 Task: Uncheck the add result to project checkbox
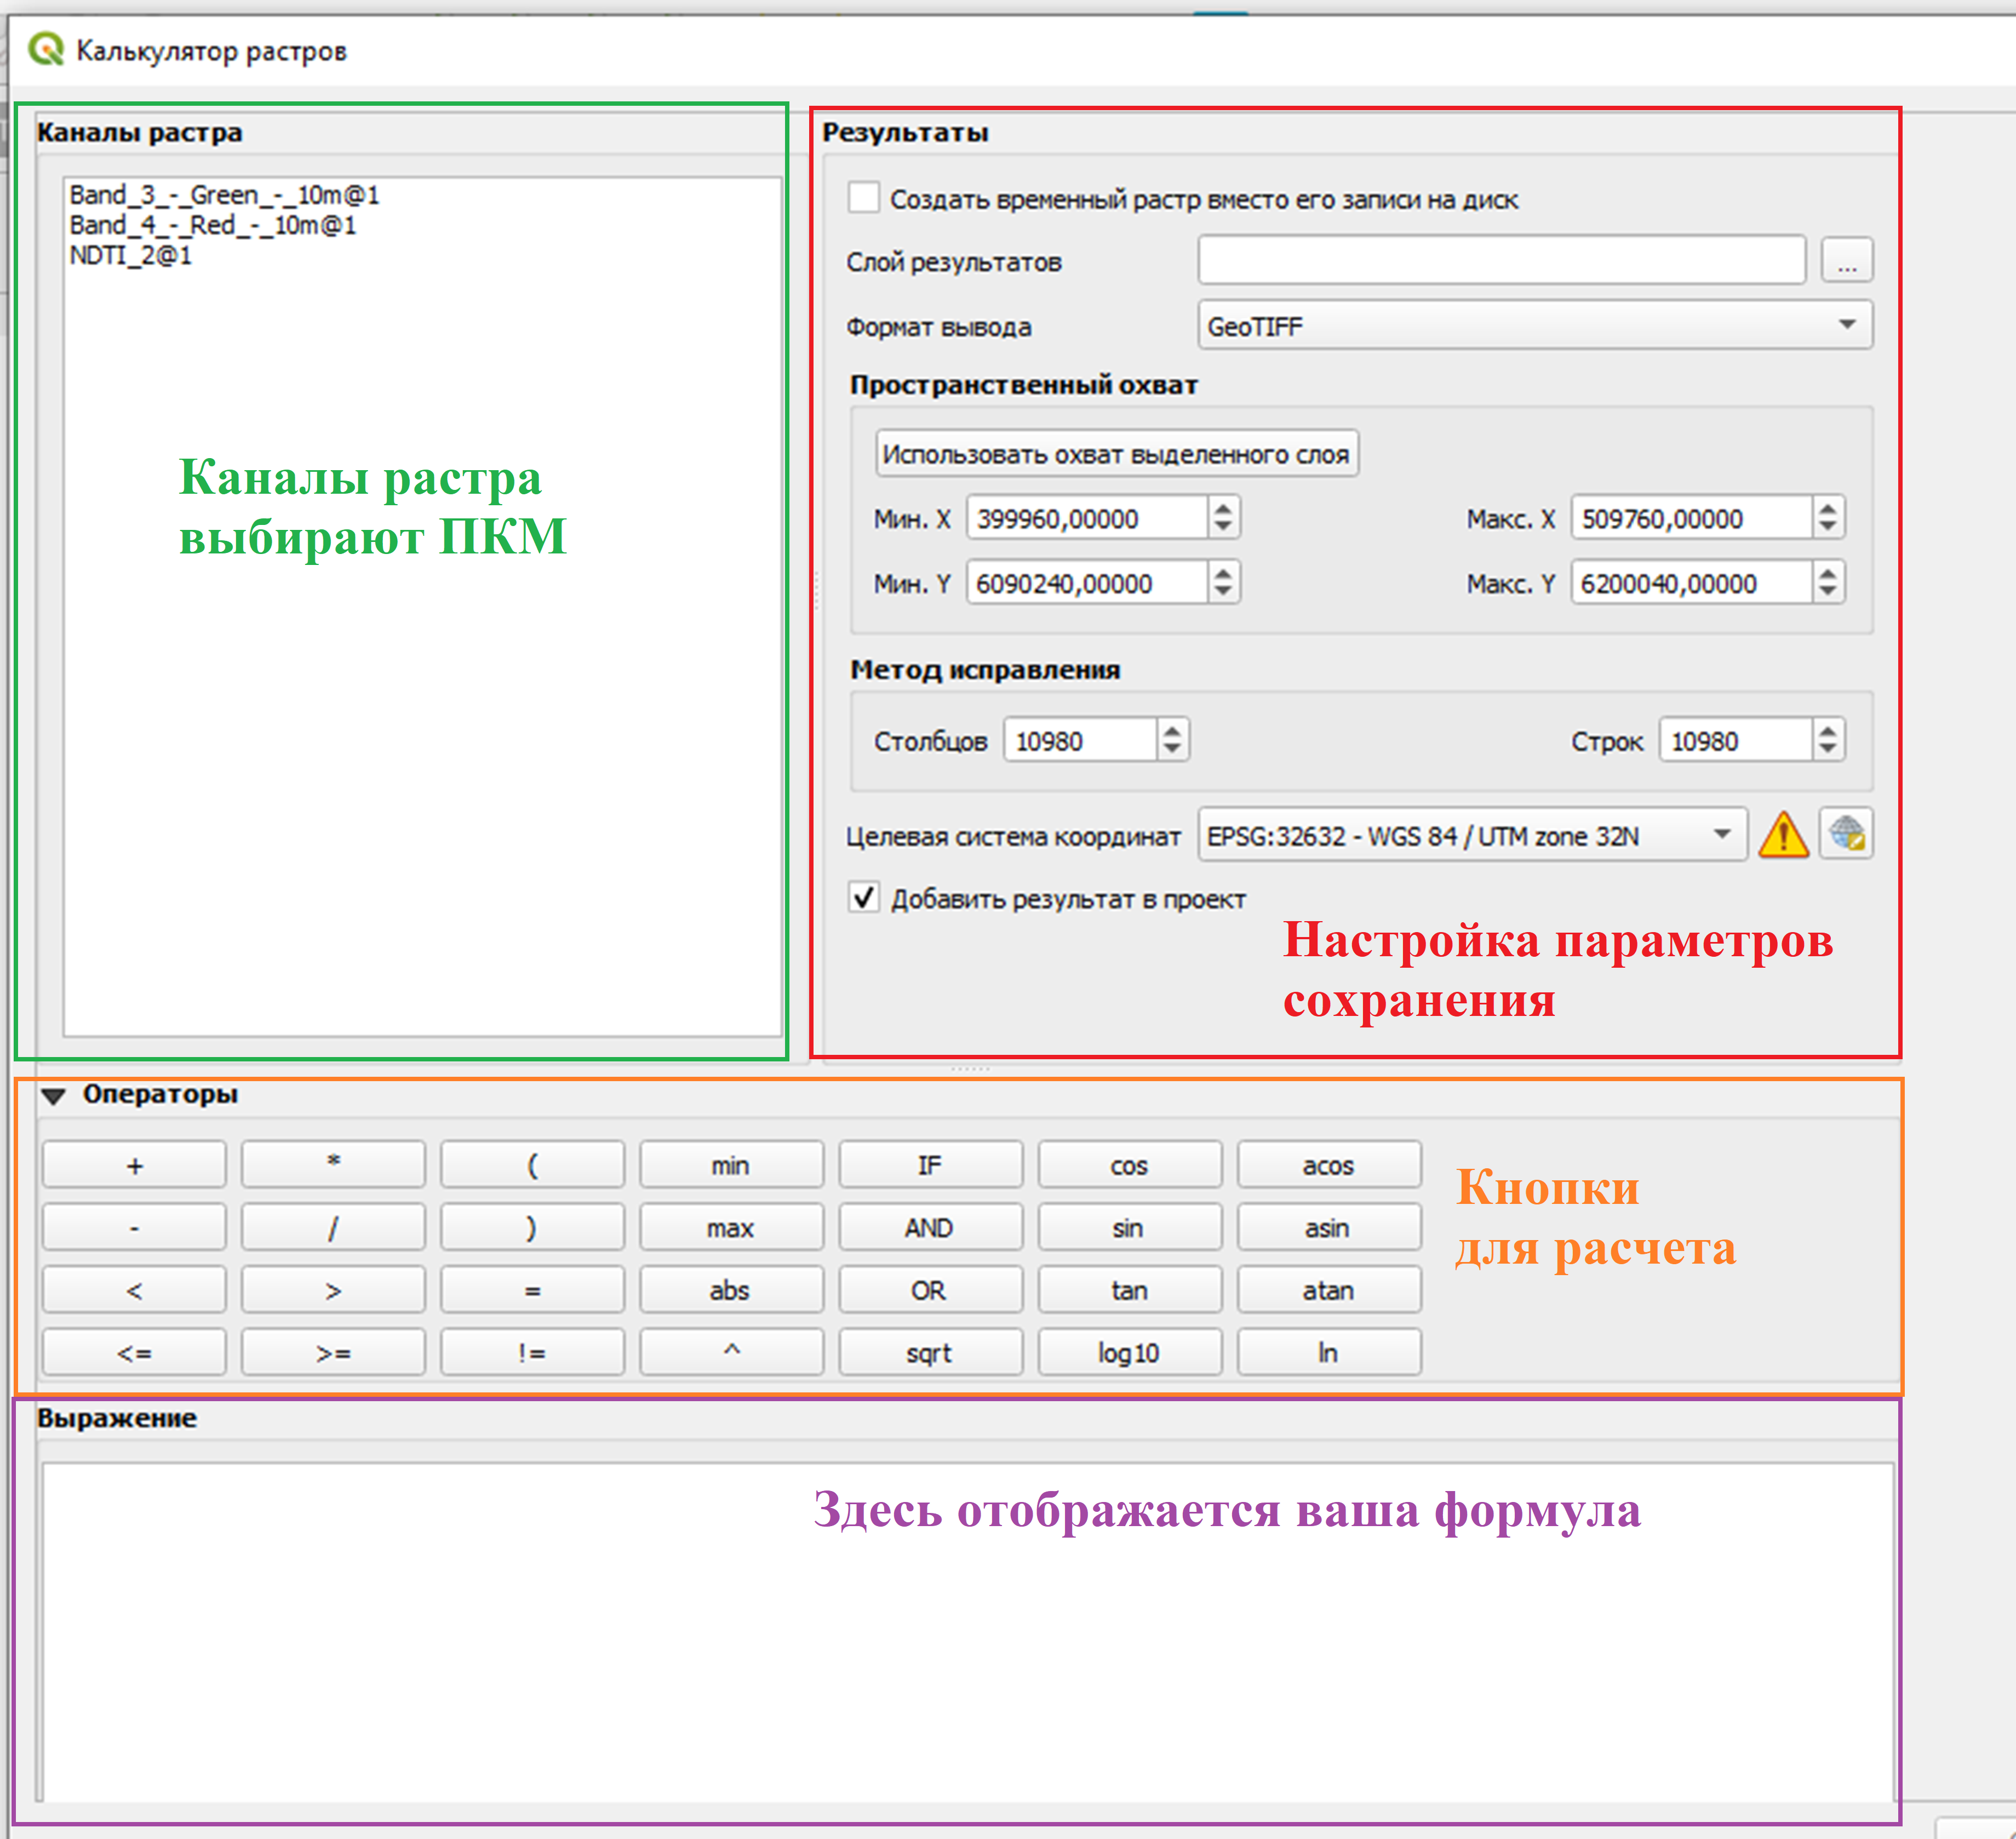(x=864, y=897)
